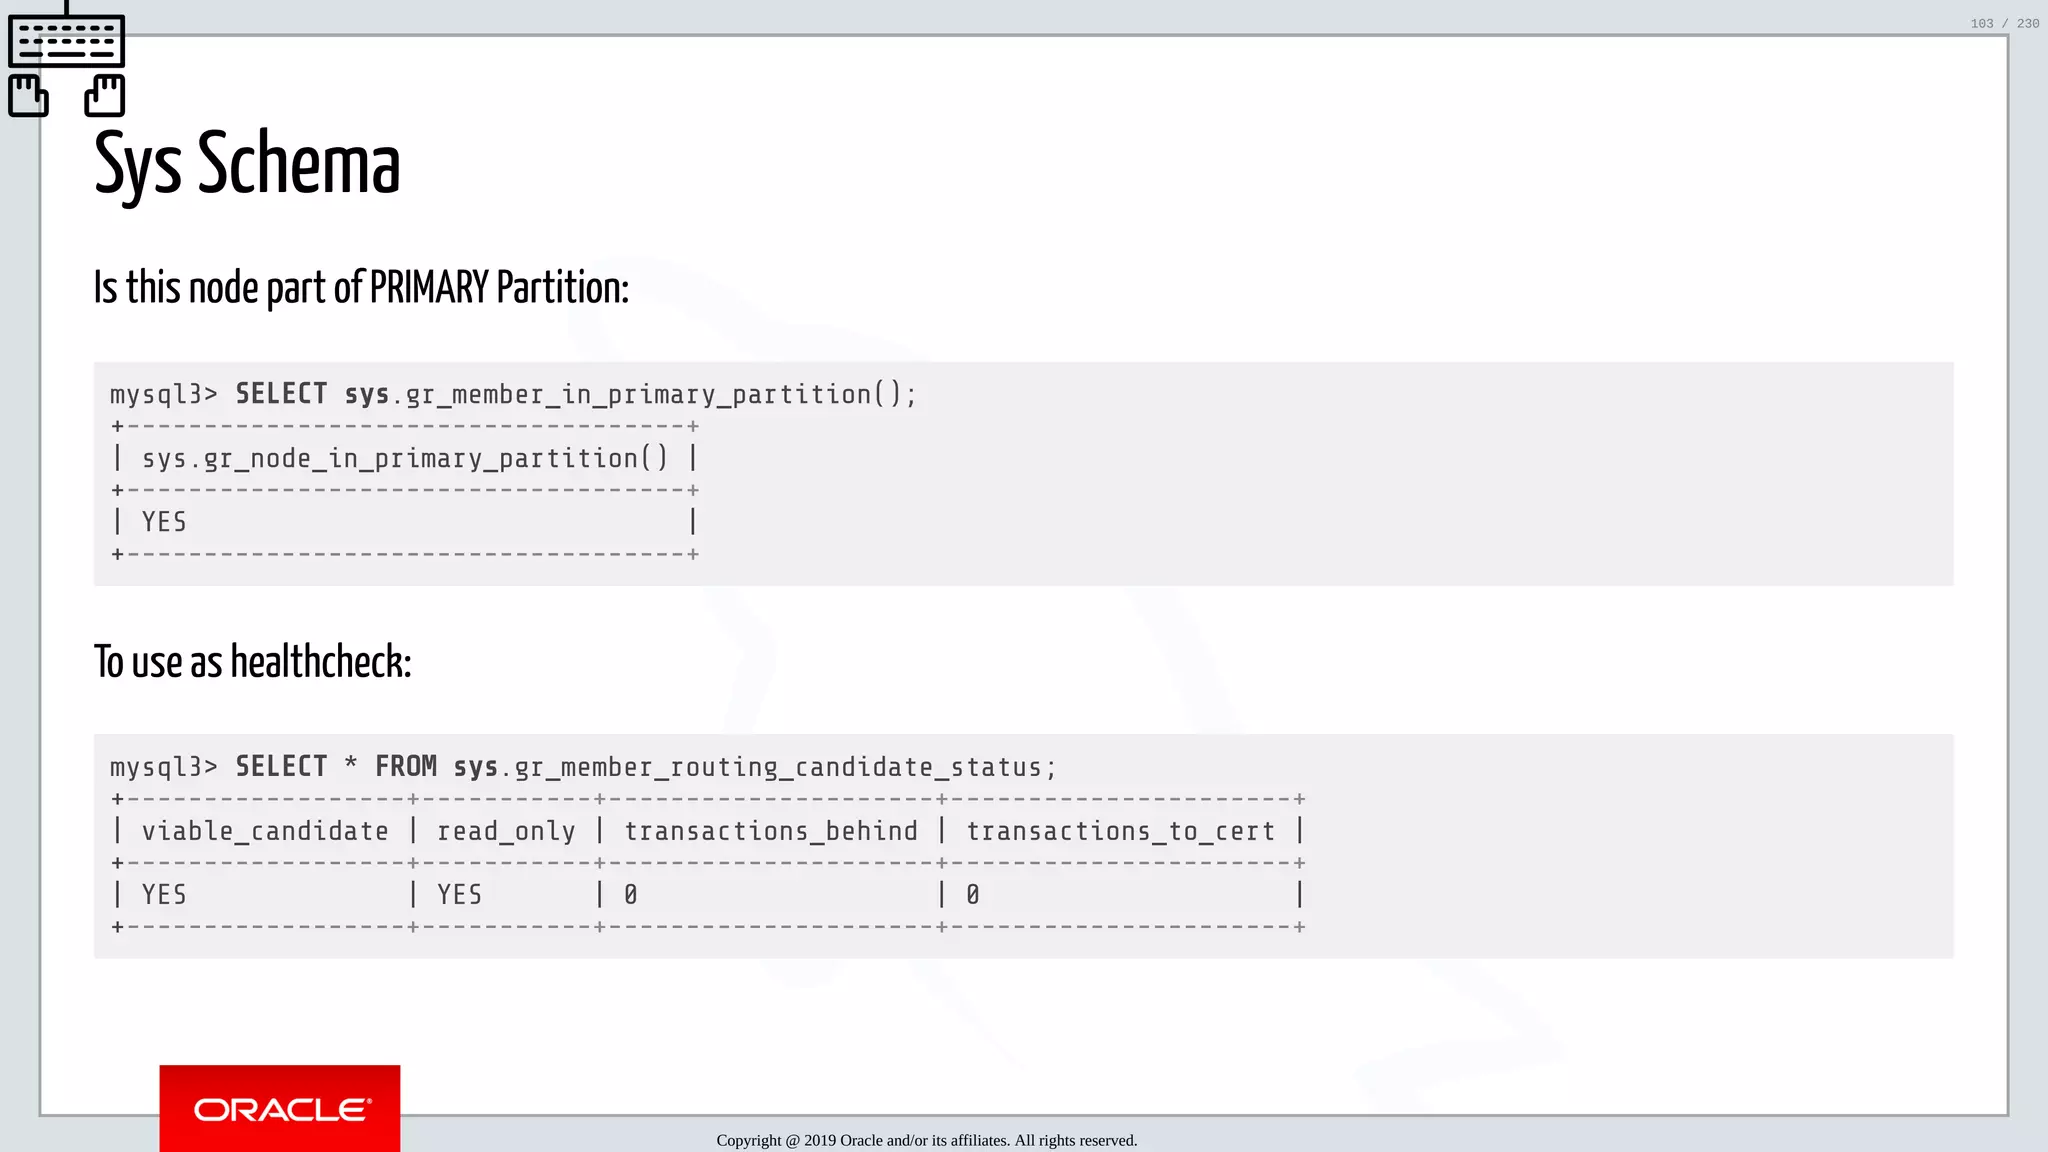Click the 'transactions_behind' column header
Image resolution: width=2048 pixels, height=1152 pixels.
coord(771,831)
